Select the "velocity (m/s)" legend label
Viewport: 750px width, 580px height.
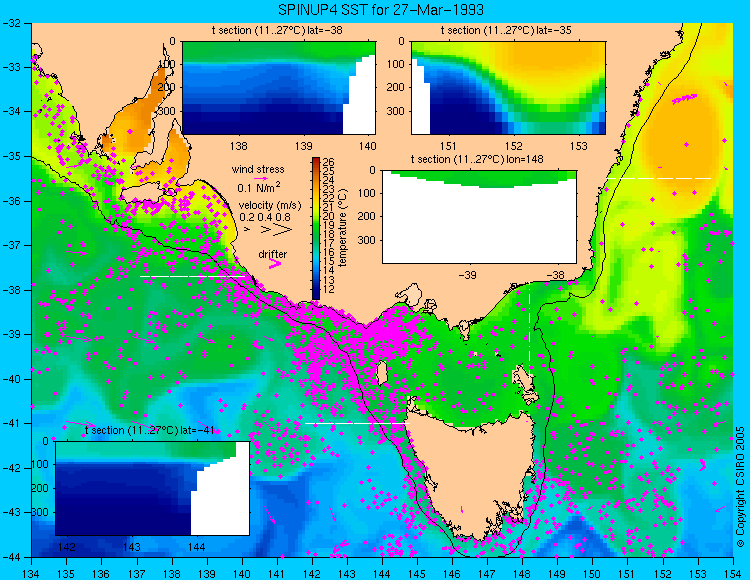[x=270, y=206]
